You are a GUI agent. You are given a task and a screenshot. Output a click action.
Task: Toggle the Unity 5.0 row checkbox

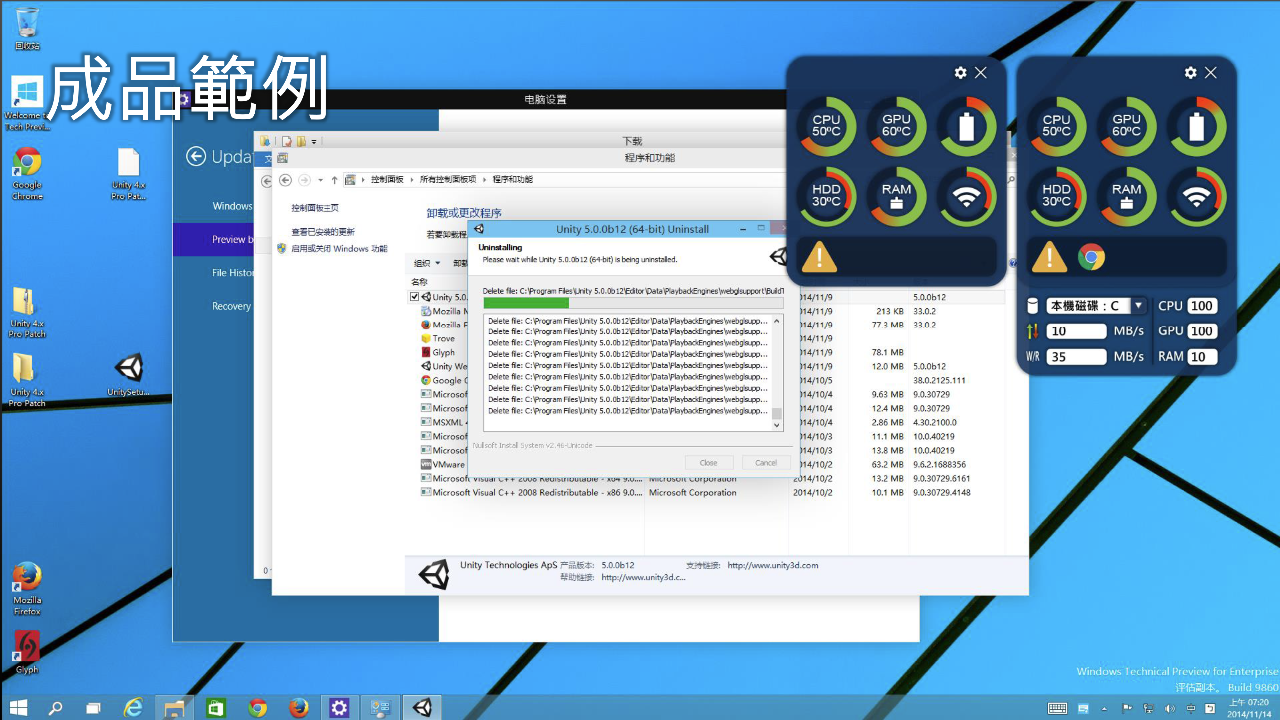[414, 297]
